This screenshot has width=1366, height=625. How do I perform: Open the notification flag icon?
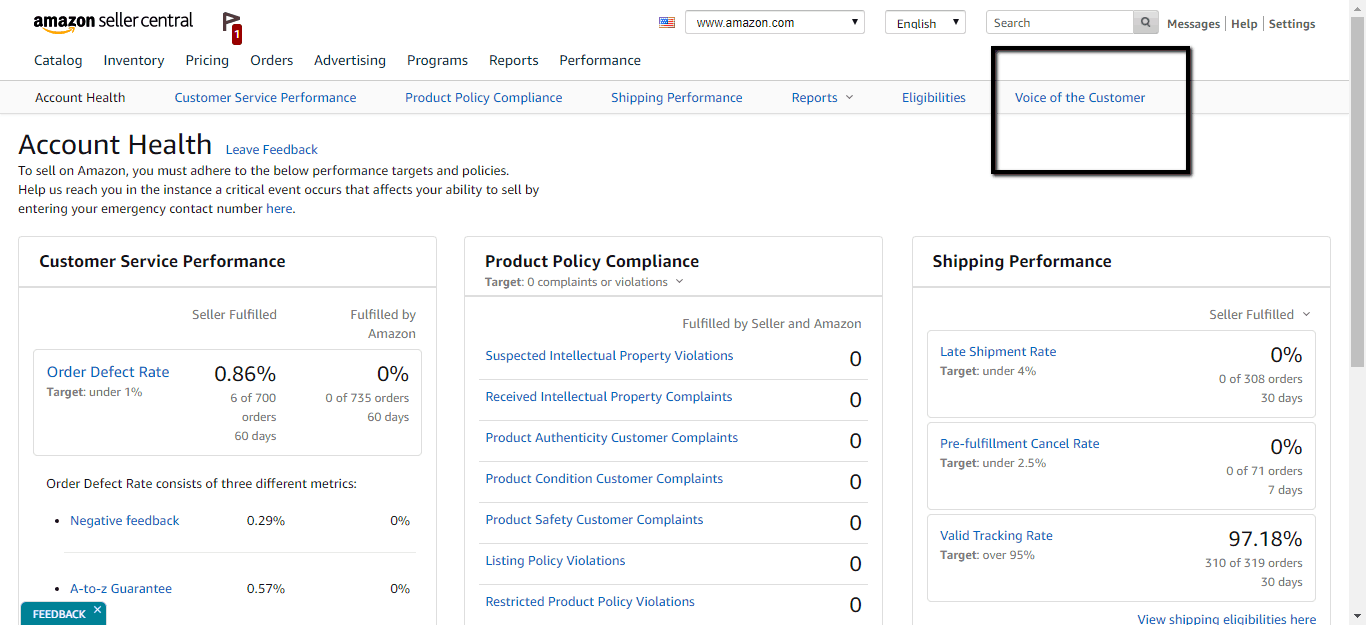(x=232, y=27)
